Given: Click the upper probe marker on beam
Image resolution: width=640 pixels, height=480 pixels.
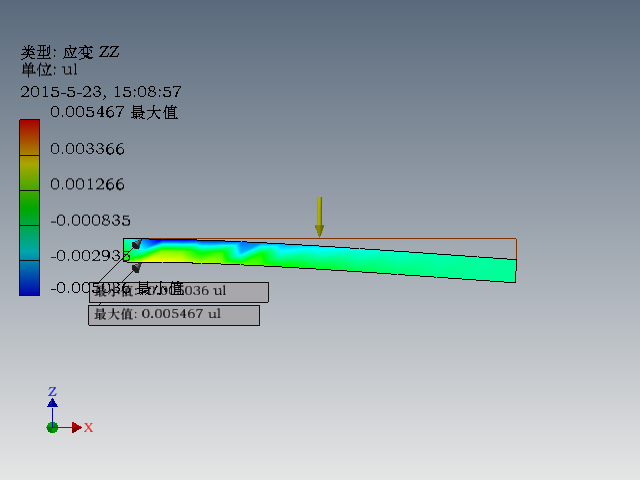Looking at the screenshot, I should pyautogui.click(x=137, y=244).
